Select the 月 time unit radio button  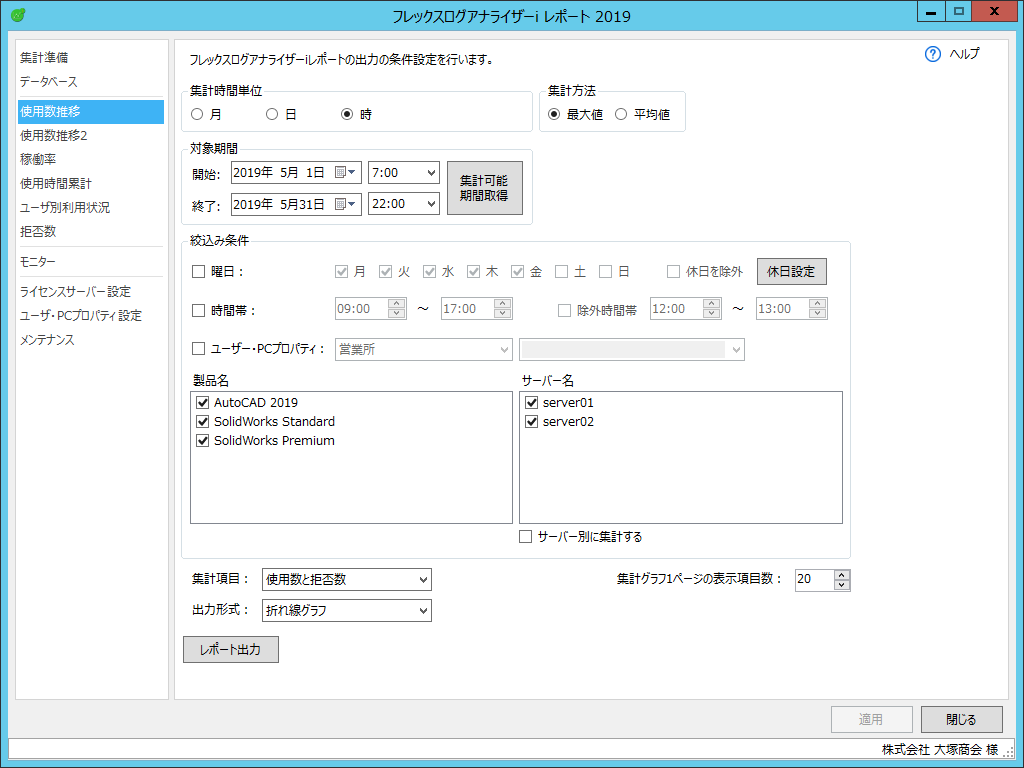197,114
